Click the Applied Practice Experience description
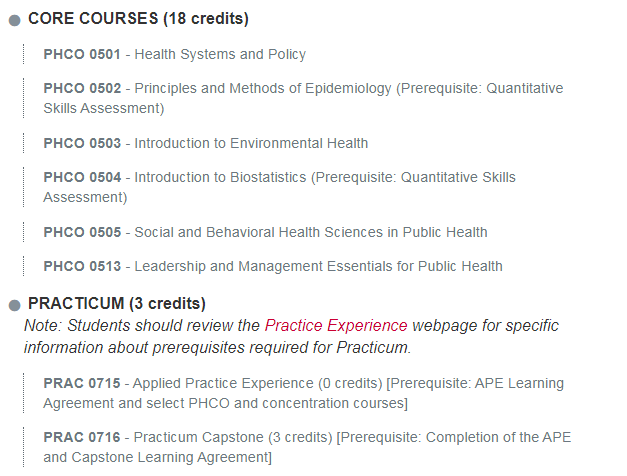Screen dimensions: 627x476 click(x=304, y=393)
